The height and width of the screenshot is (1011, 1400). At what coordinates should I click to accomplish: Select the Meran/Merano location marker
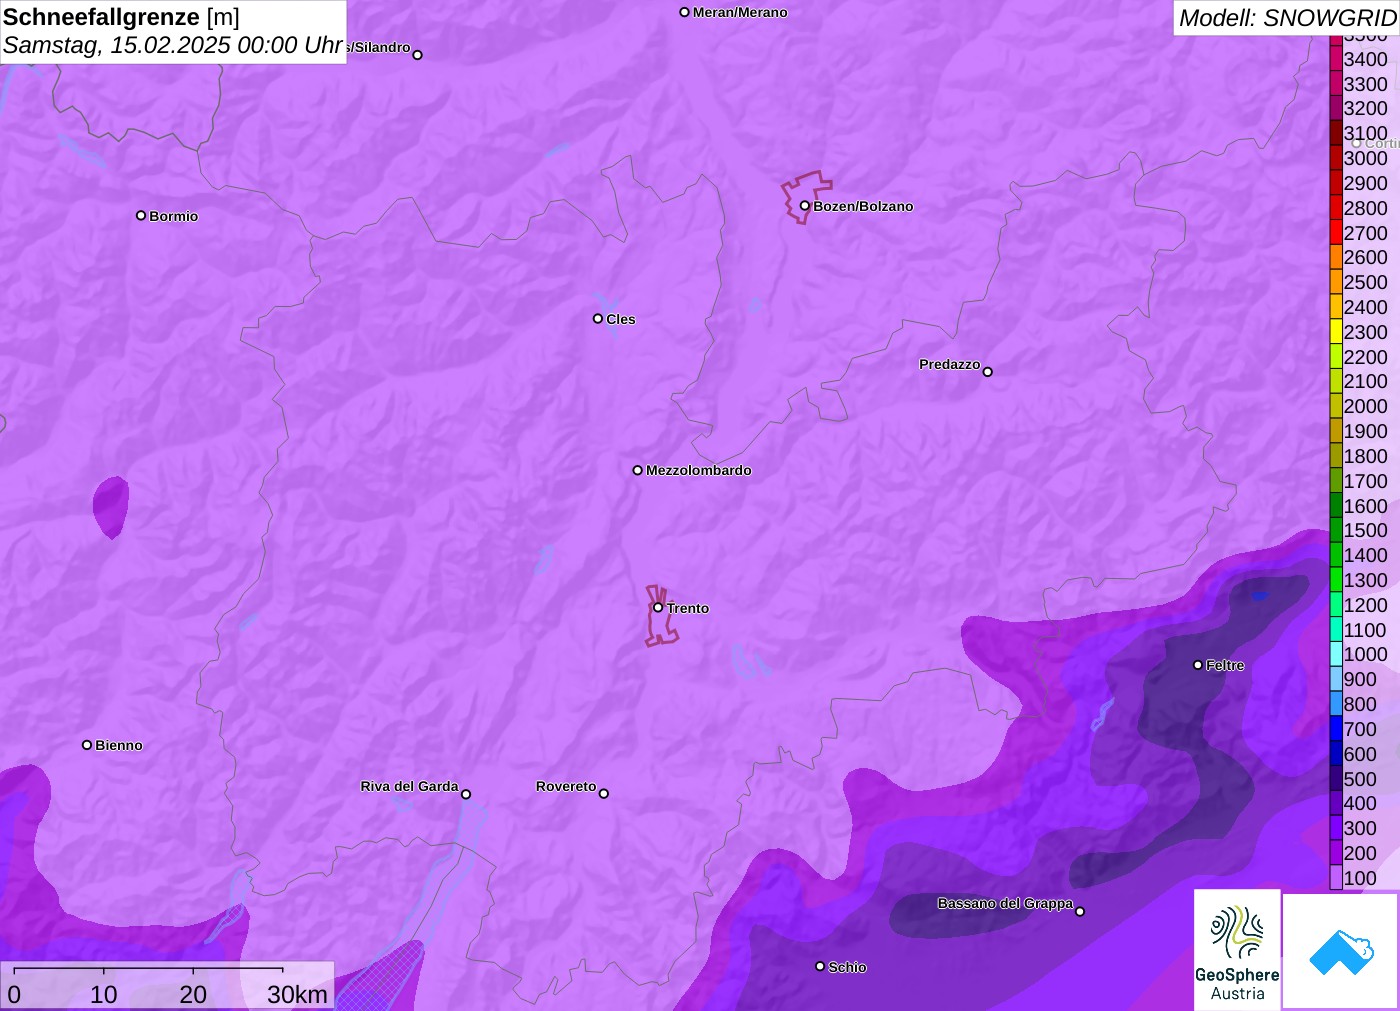click(x=685, y=12)
